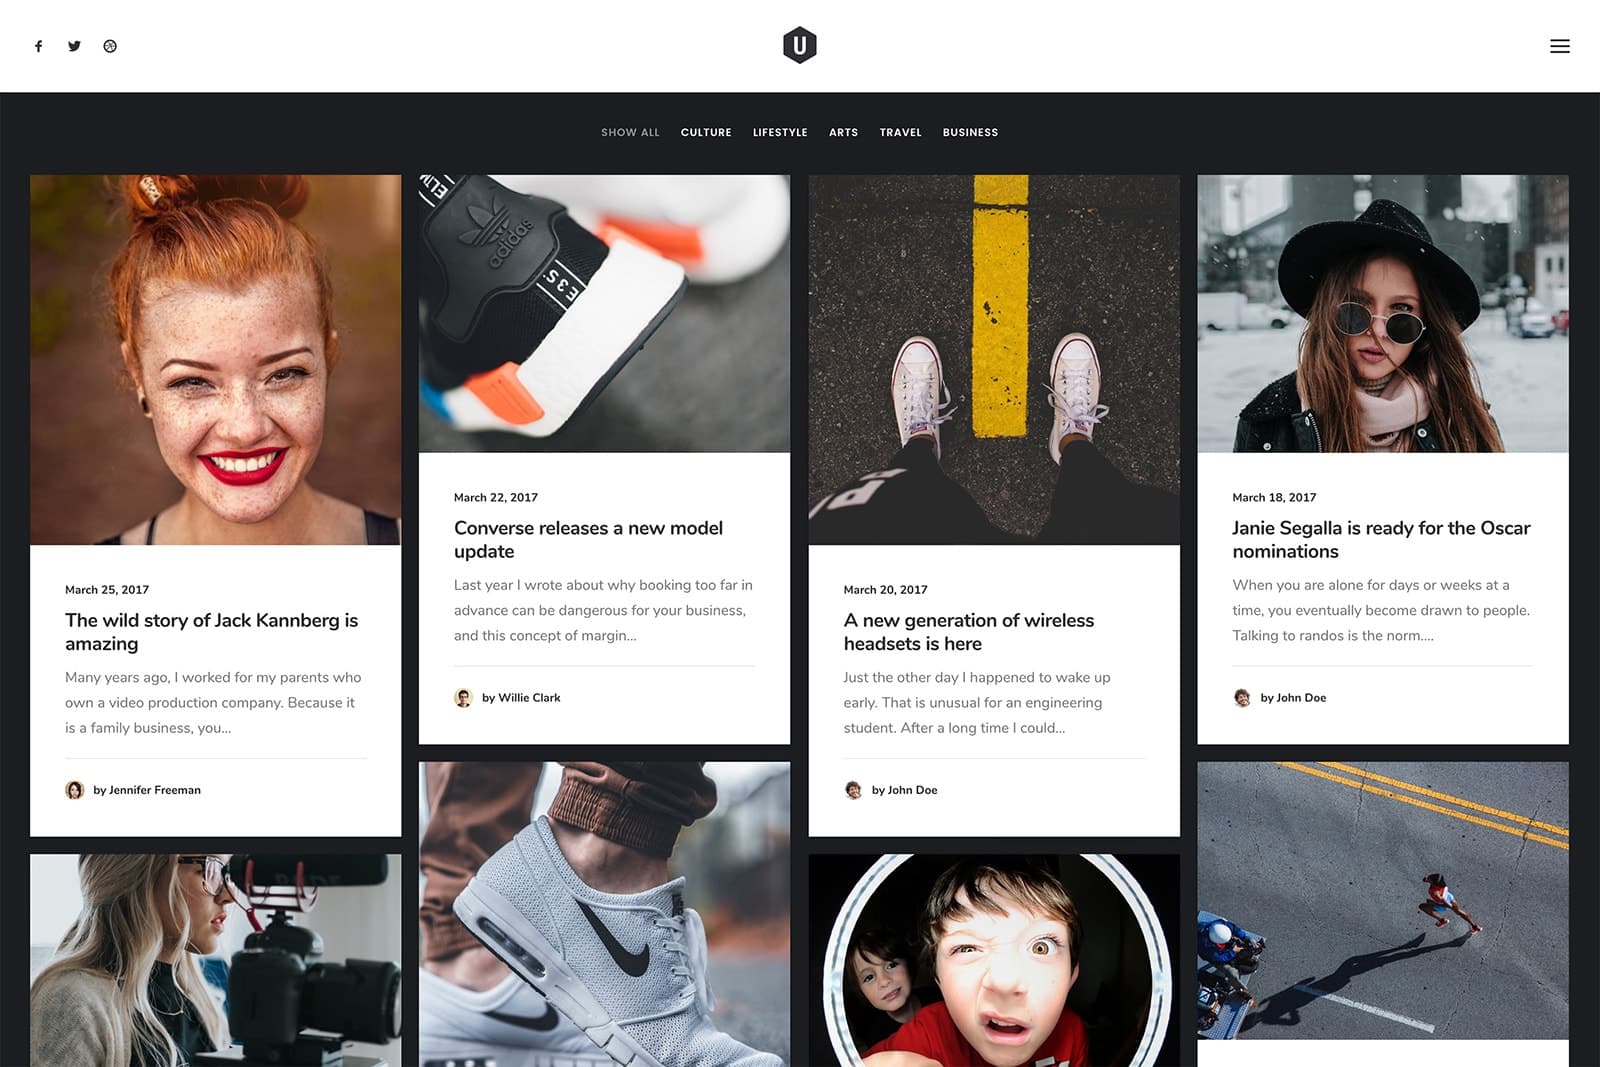1600x1067 pixels.
Task: Open the Facebook social icon
Action: click(x=39, y=46)
